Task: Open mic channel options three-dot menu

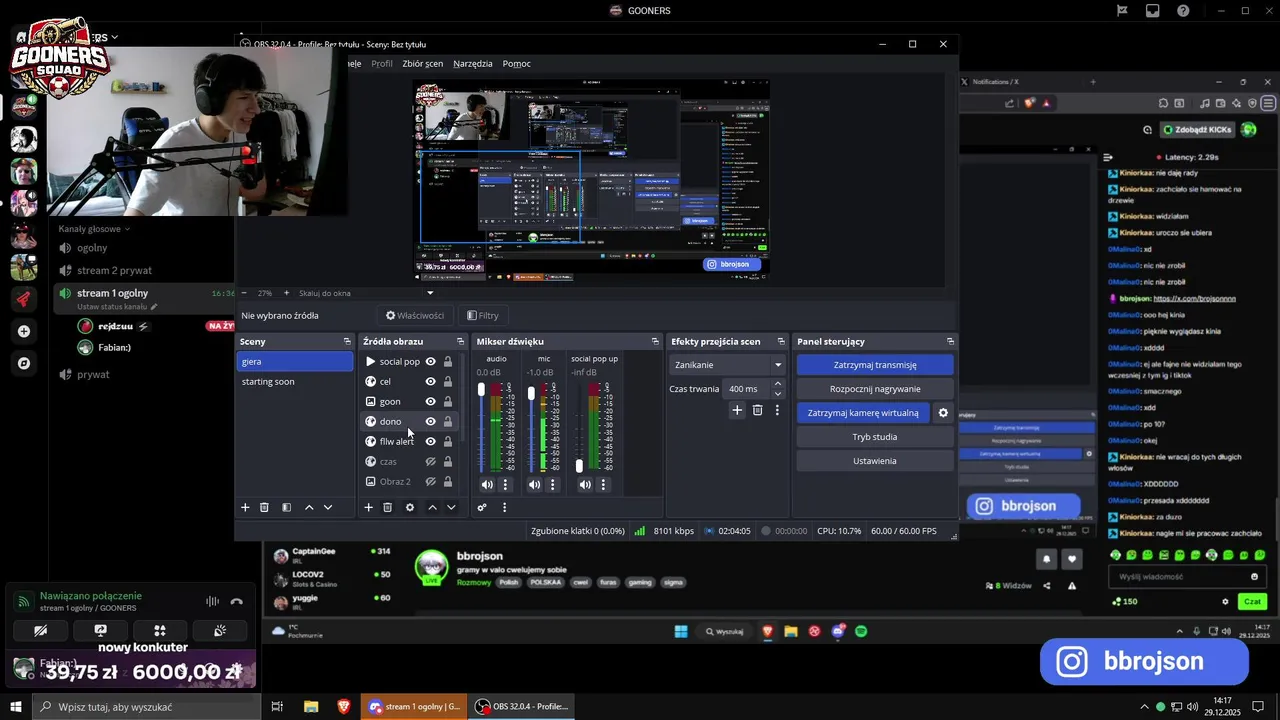Action: click(x=553, y=485)
